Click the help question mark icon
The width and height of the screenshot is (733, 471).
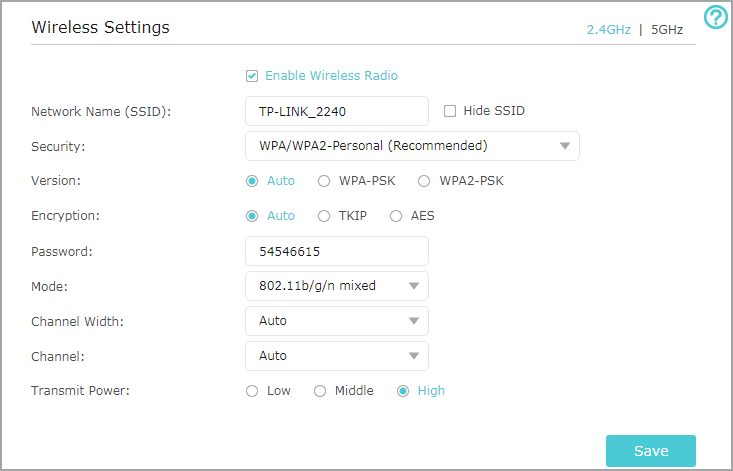(716, 17)
